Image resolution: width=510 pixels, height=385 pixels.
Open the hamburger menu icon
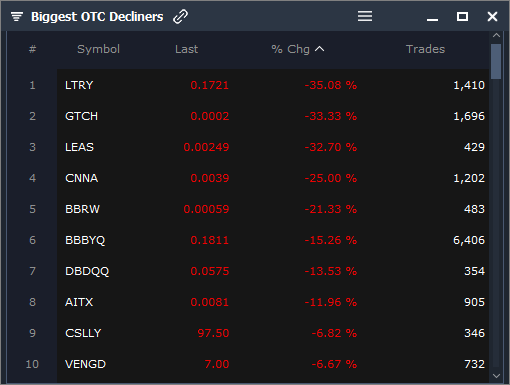coord(365,16)
